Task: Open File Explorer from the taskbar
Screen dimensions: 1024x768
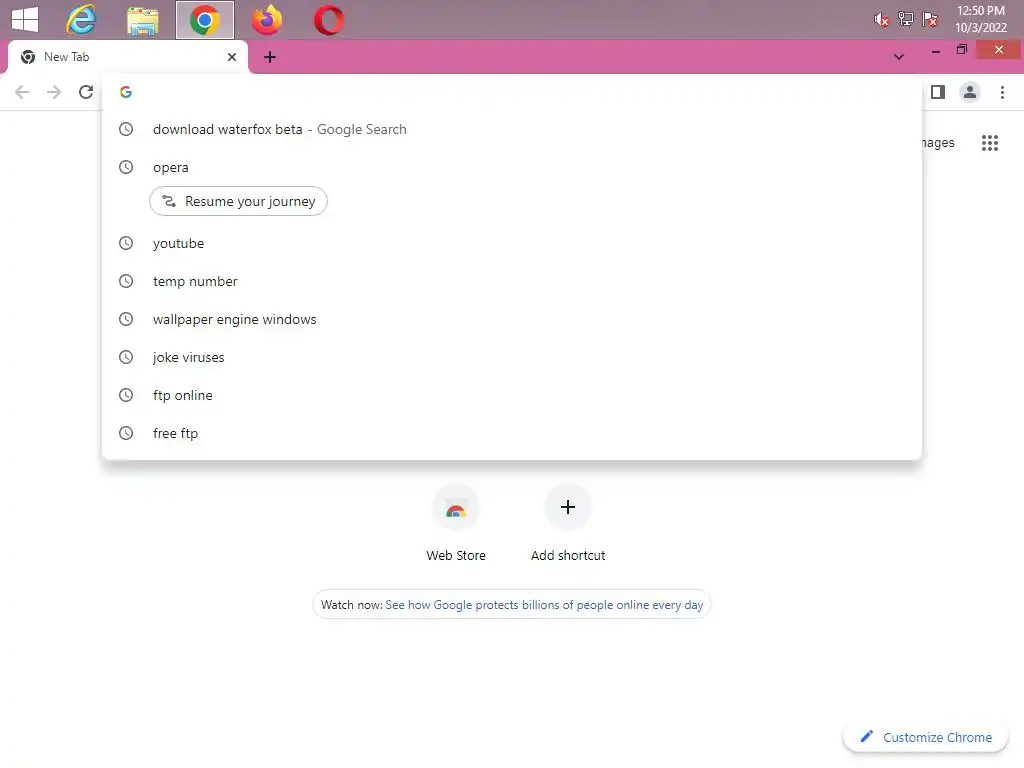Action: (x=142, y=20)
